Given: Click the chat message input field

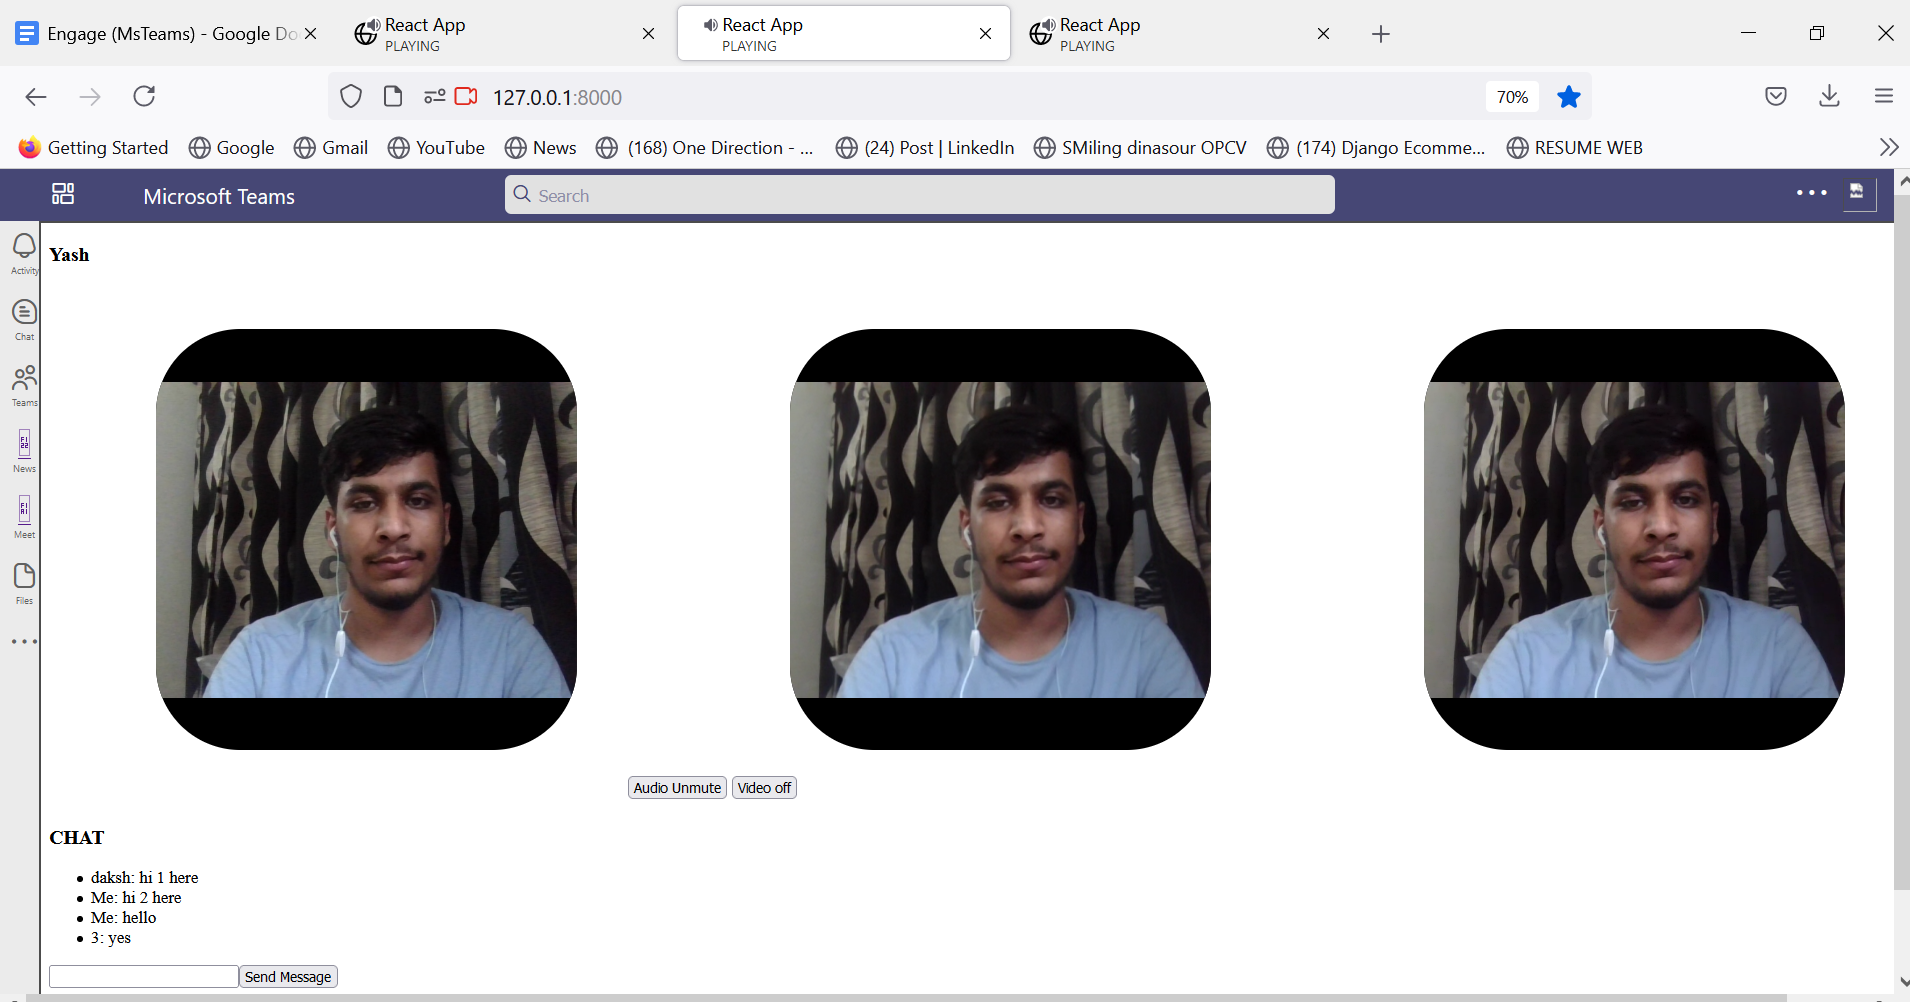Looking at the screenshot, I should [143, 975].
